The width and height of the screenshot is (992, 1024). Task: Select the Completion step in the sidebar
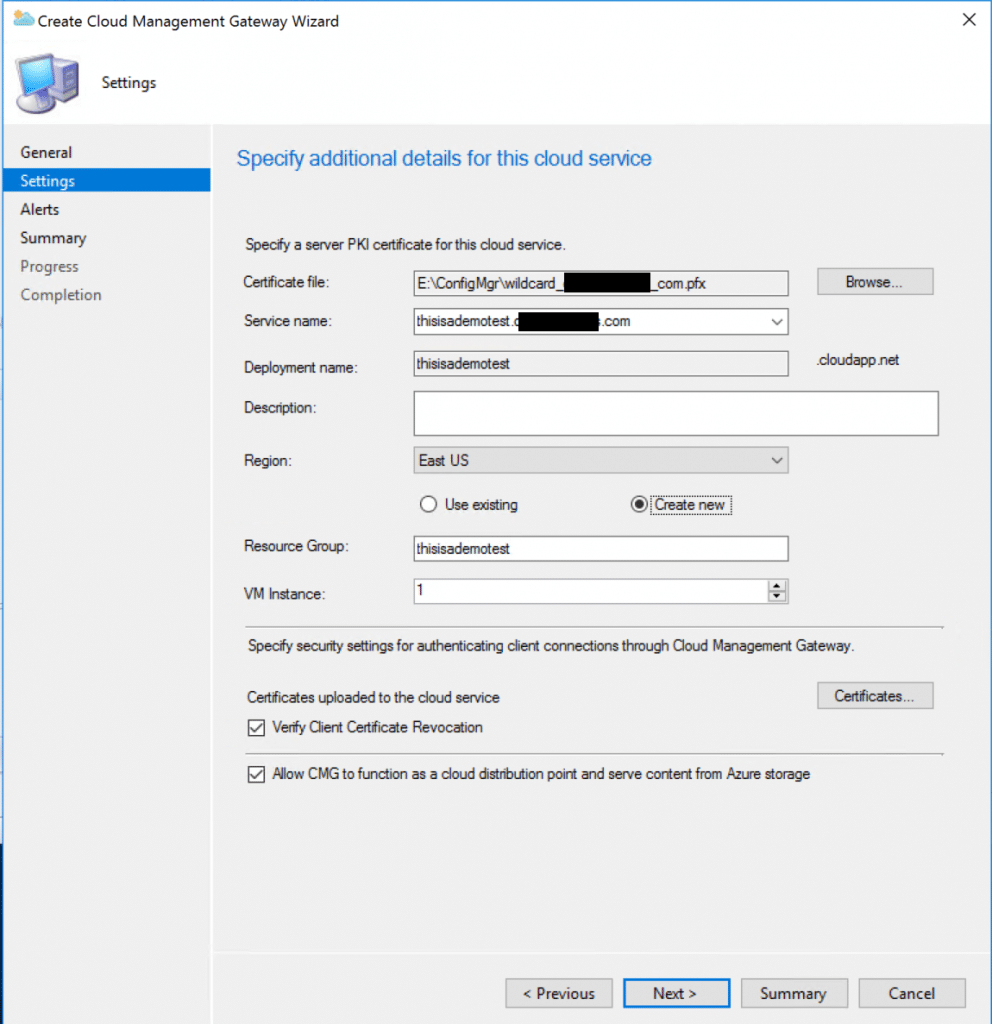tap(61, 294)
